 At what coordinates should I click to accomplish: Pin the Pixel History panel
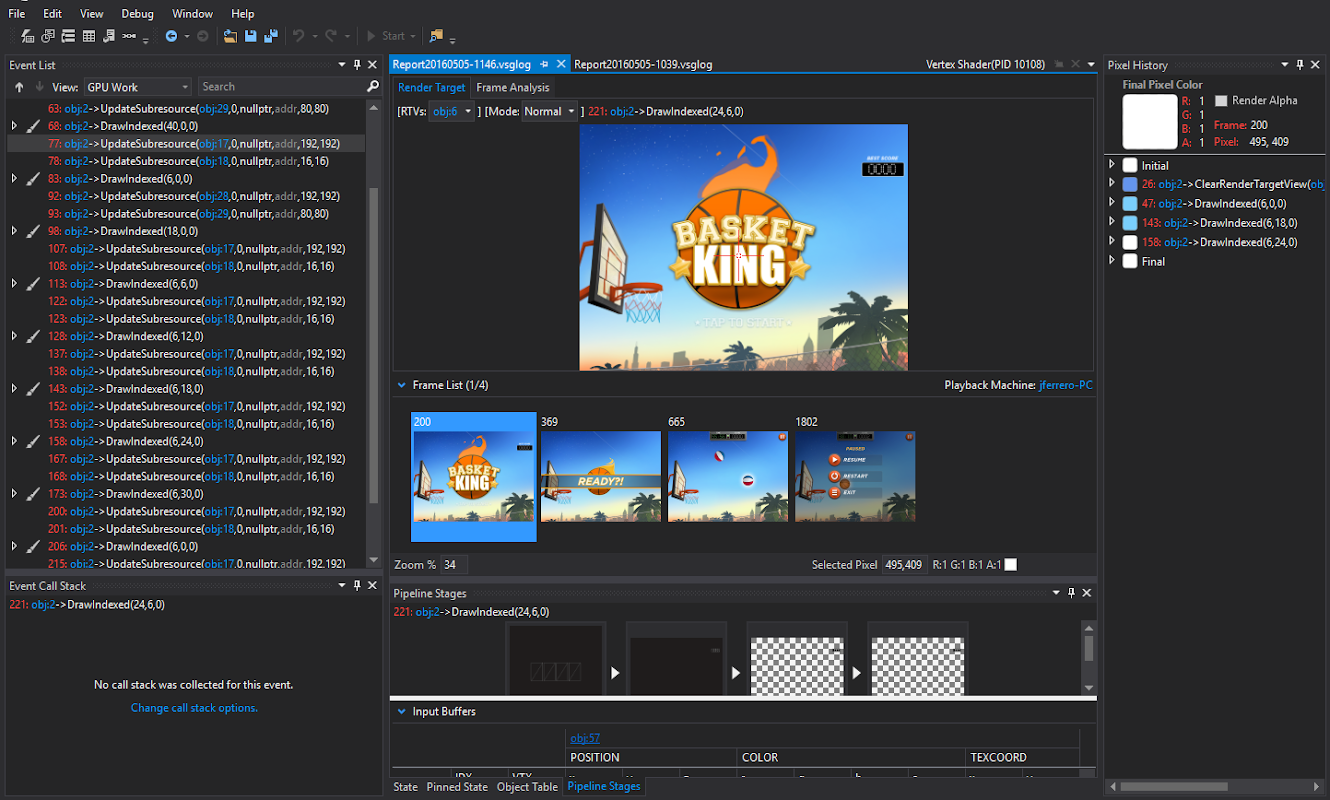point(1300,65)
